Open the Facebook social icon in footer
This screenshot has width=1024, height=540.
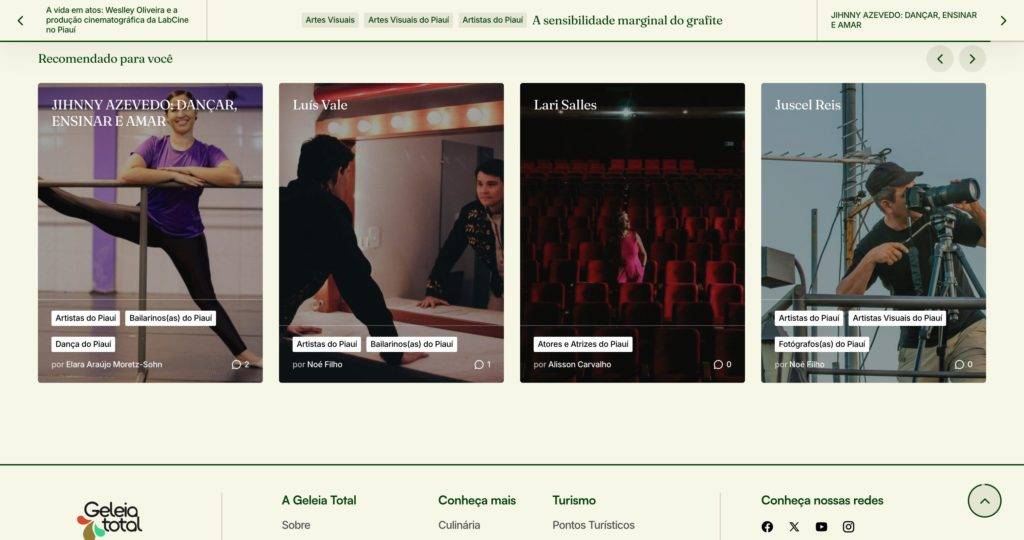pos(767,527)
